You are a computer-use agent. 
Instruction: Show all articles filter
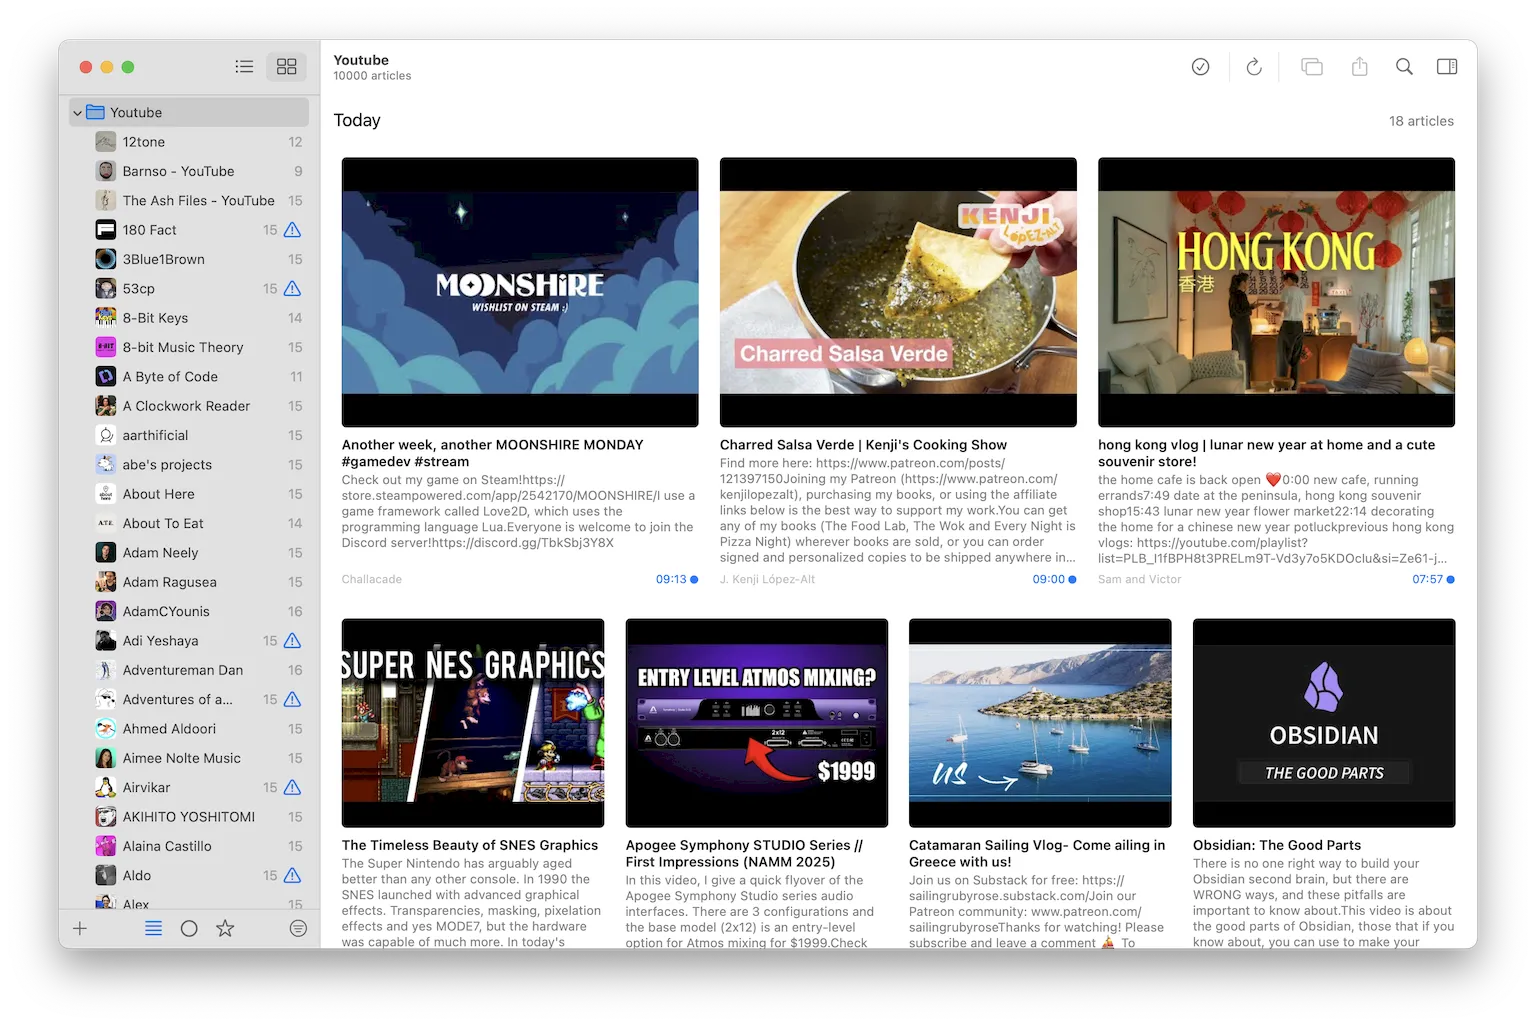(153, 928)
